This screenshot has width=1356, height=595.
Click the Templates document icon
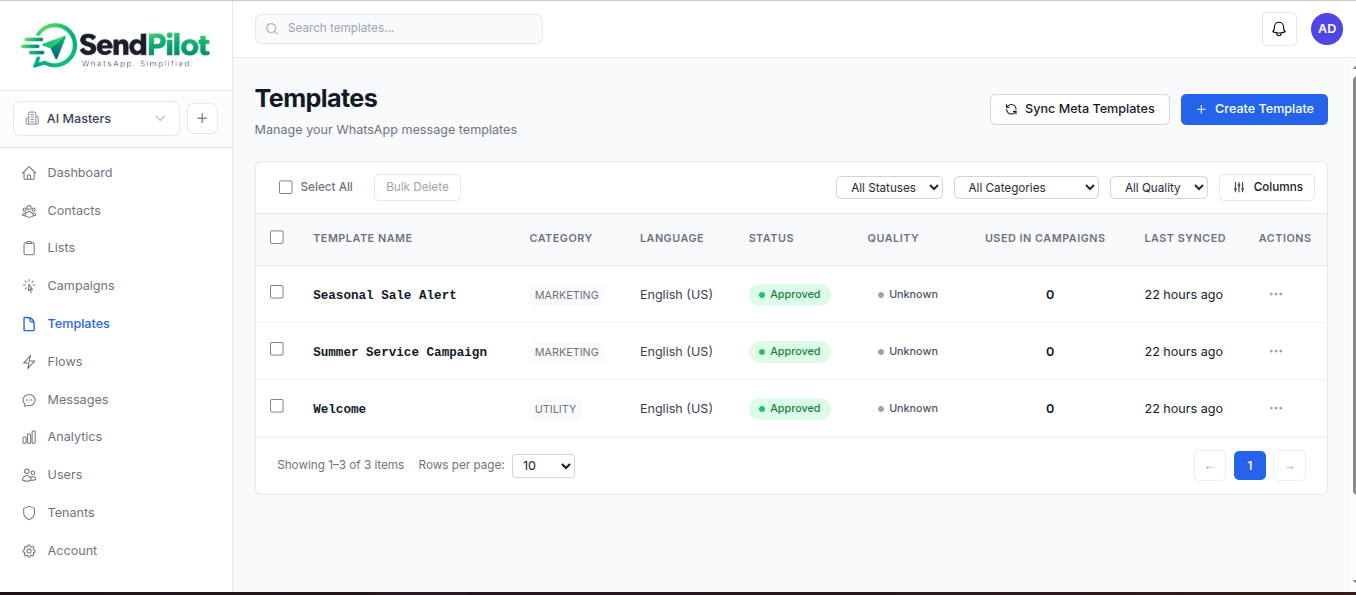click(x=29, y=324)
